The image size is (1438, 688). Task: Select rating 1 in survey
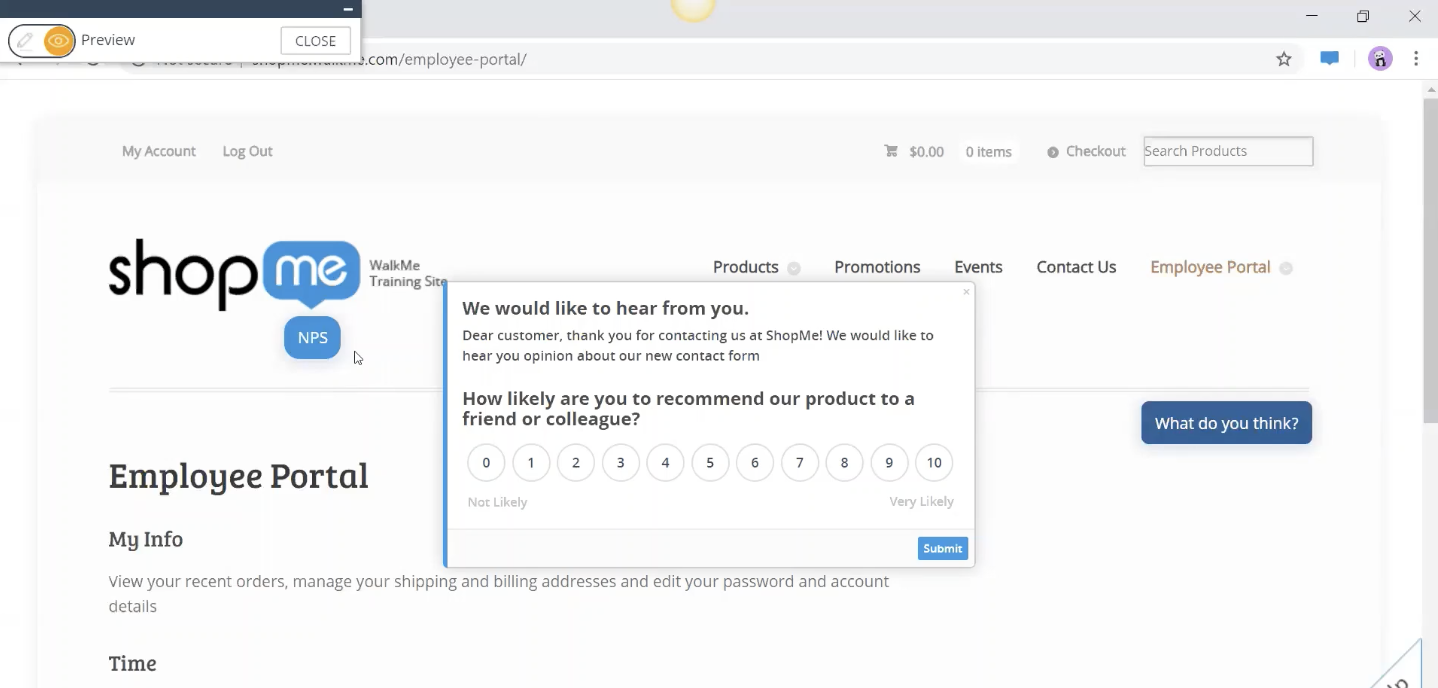point(531,462)
